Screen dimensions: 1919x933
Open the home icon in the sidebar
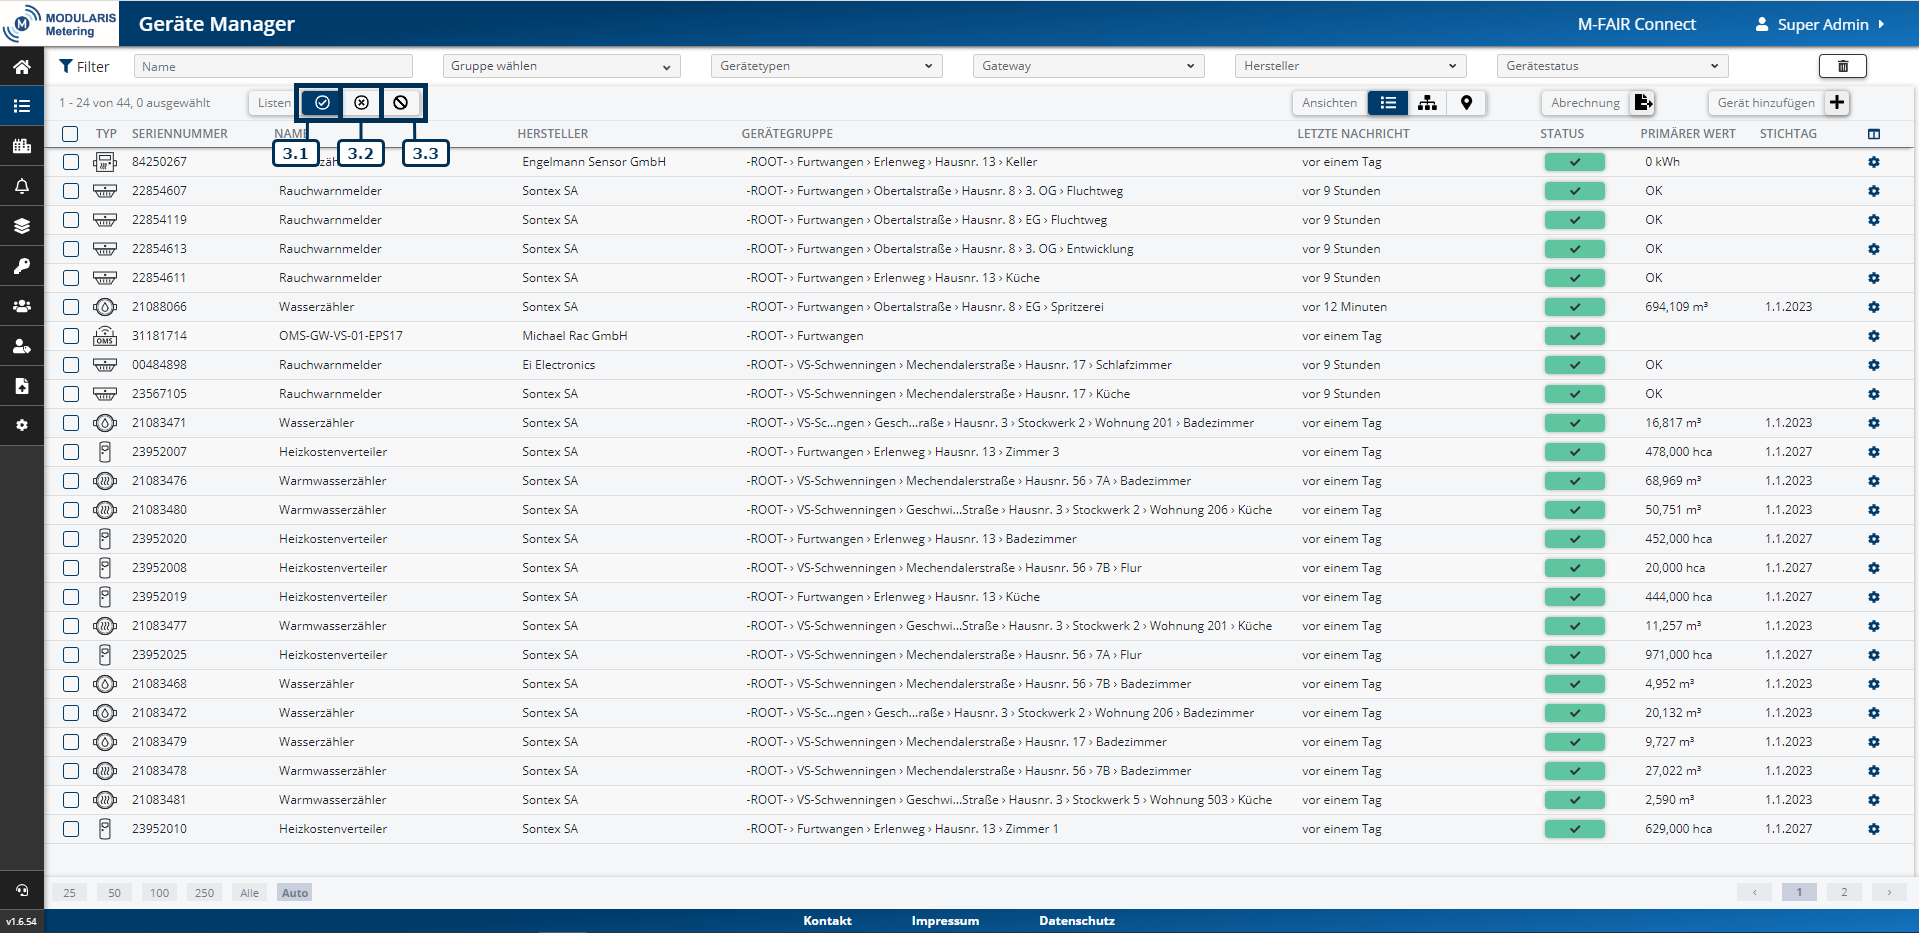click(x=21, y=67)
